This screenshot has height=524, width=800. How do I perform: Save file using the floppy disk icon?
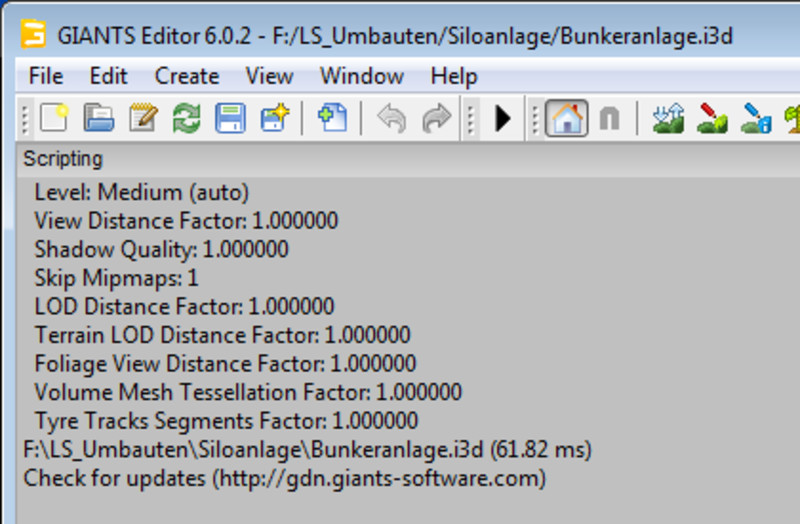point(230,119)
